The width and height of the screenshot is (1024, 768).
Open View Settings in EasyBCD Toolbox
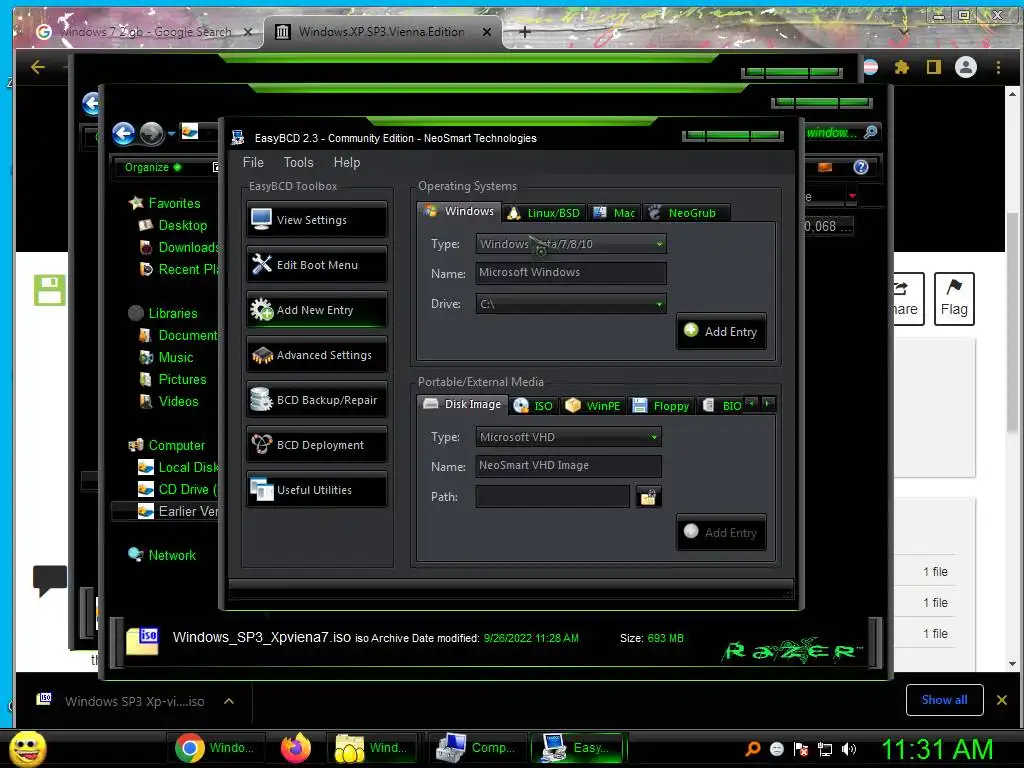[317, 219]
